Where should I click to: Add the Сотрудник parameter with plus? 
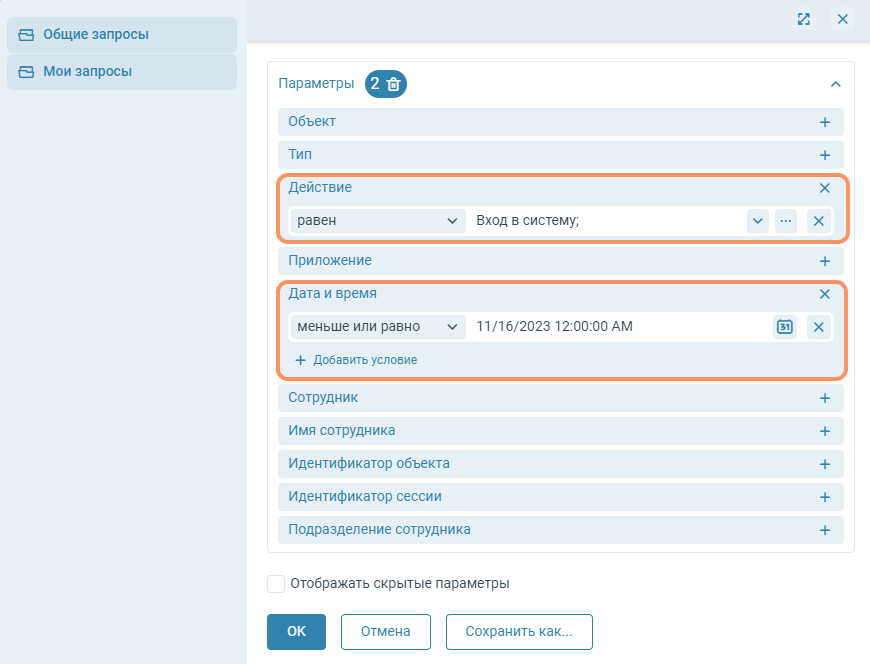coord(824,398)
